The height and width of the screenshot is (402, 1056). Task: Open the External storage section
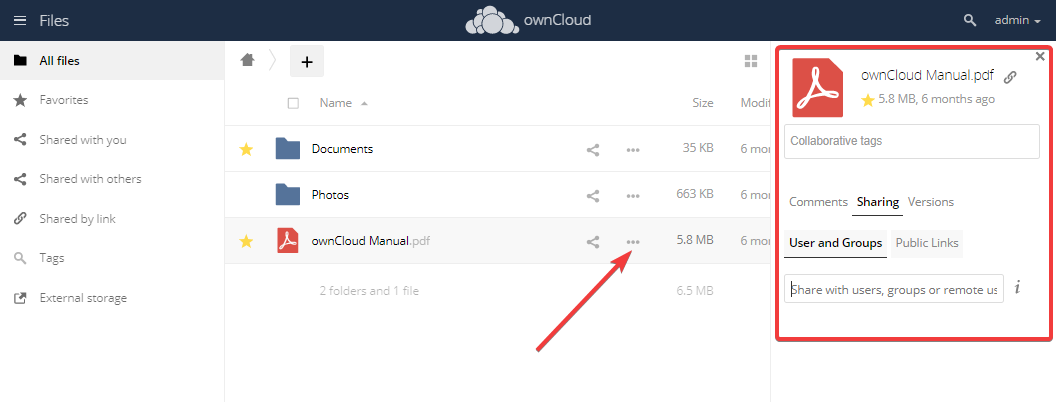pos(83,298)
